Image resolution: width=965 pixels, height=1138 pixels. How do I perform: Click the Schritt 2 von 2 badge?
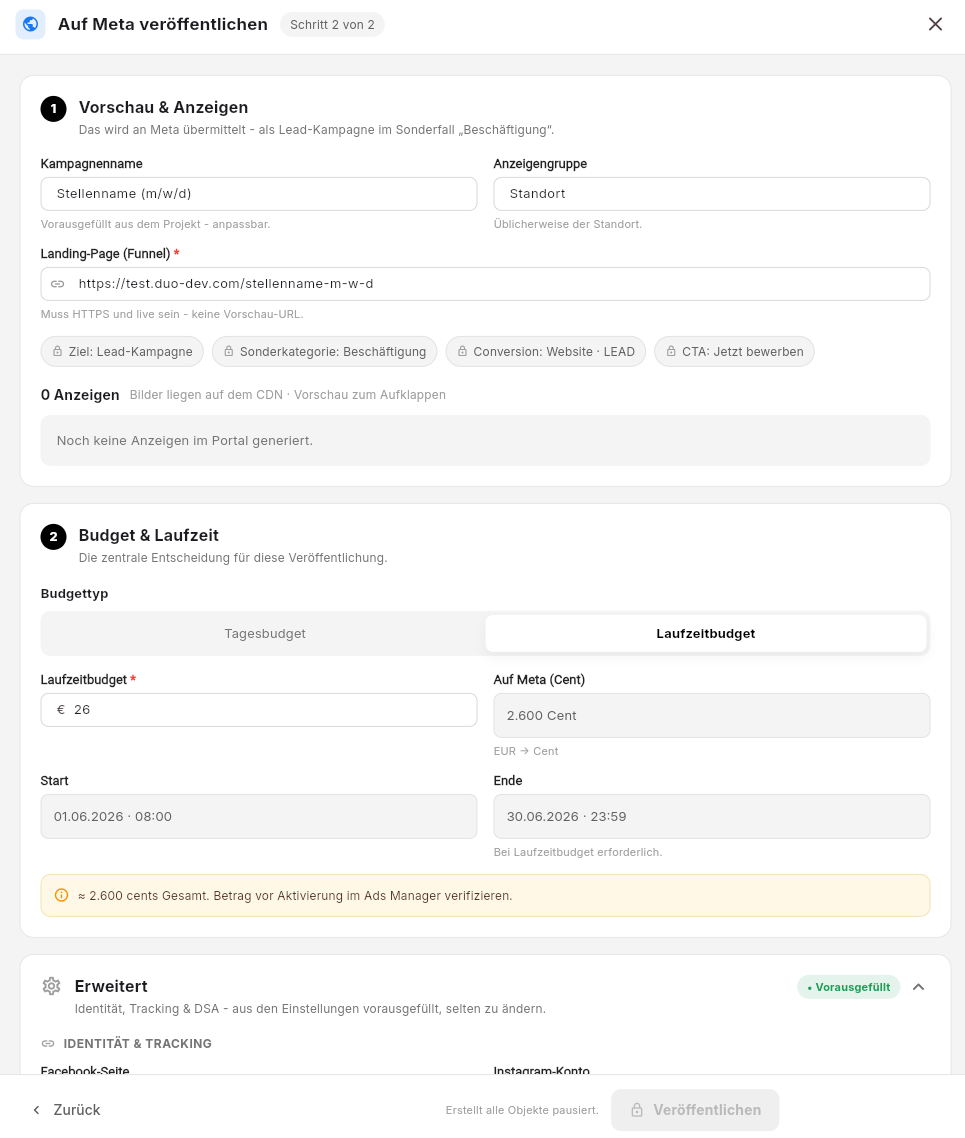(x=332, y=25)
